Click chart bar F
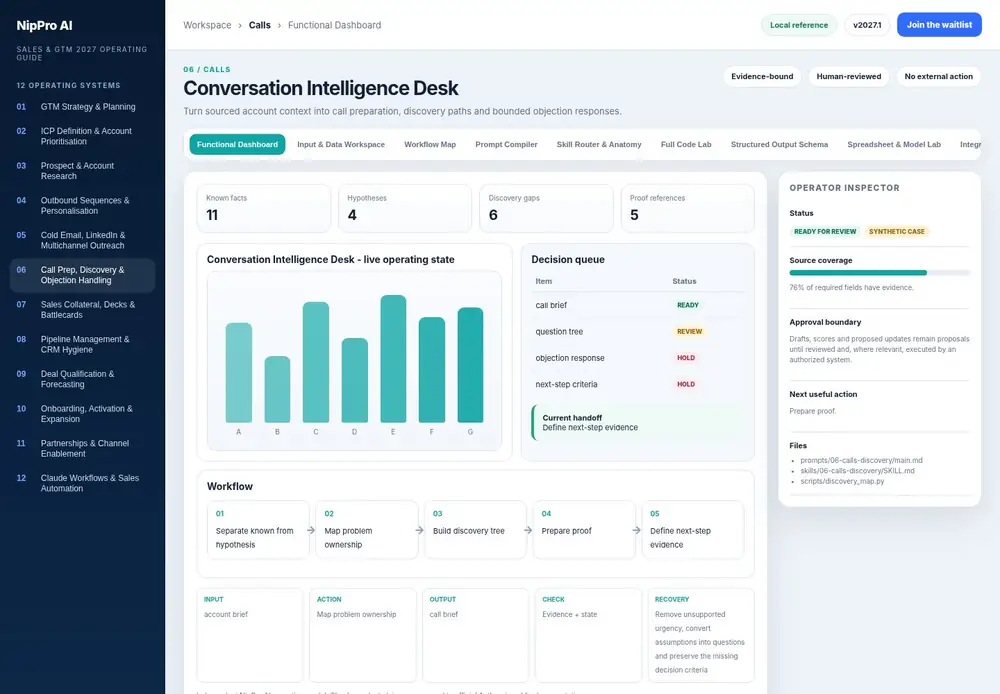The image size is (1000, 694). coord(432,369)
